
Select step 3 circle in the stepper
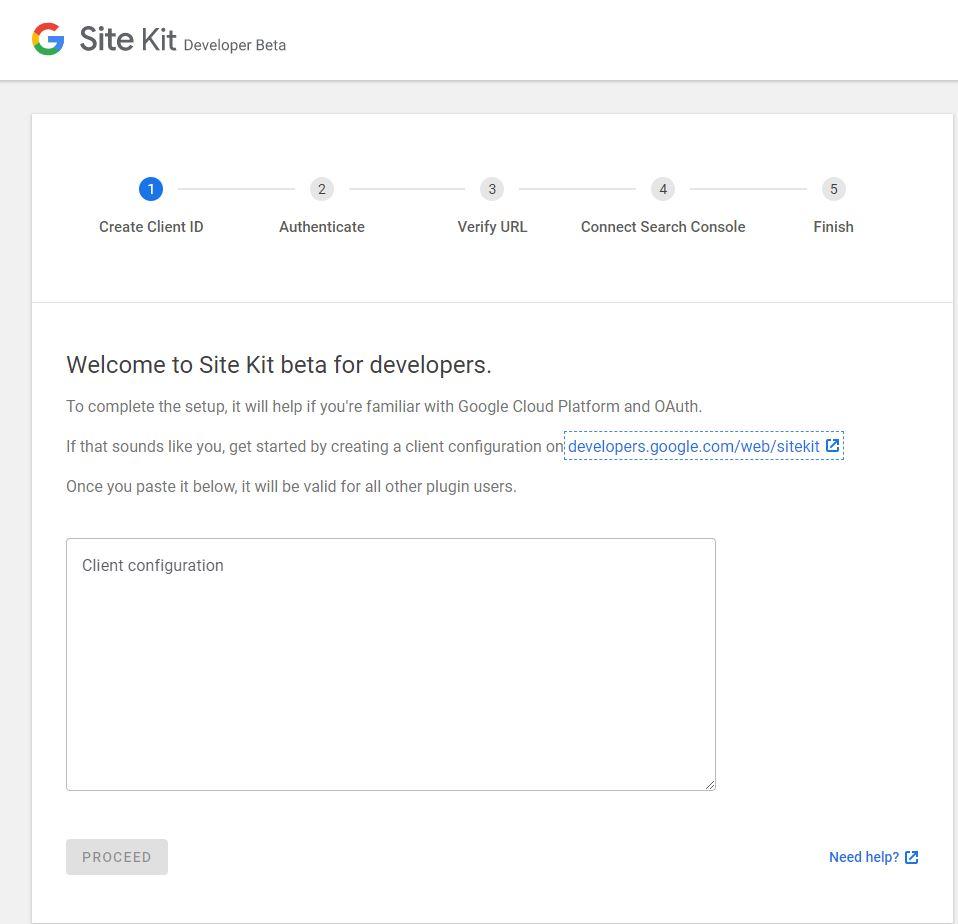click(x=492, y=189)
